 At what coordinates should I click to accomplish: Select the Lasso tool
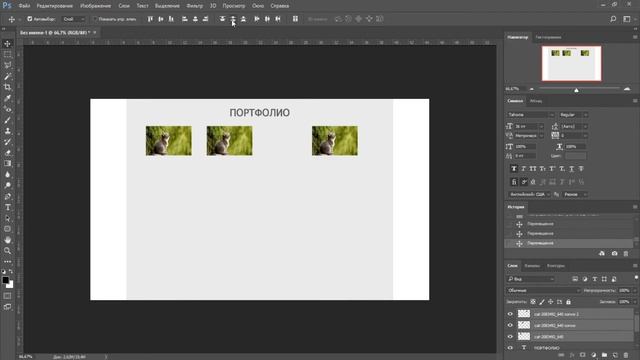[7, 65]
